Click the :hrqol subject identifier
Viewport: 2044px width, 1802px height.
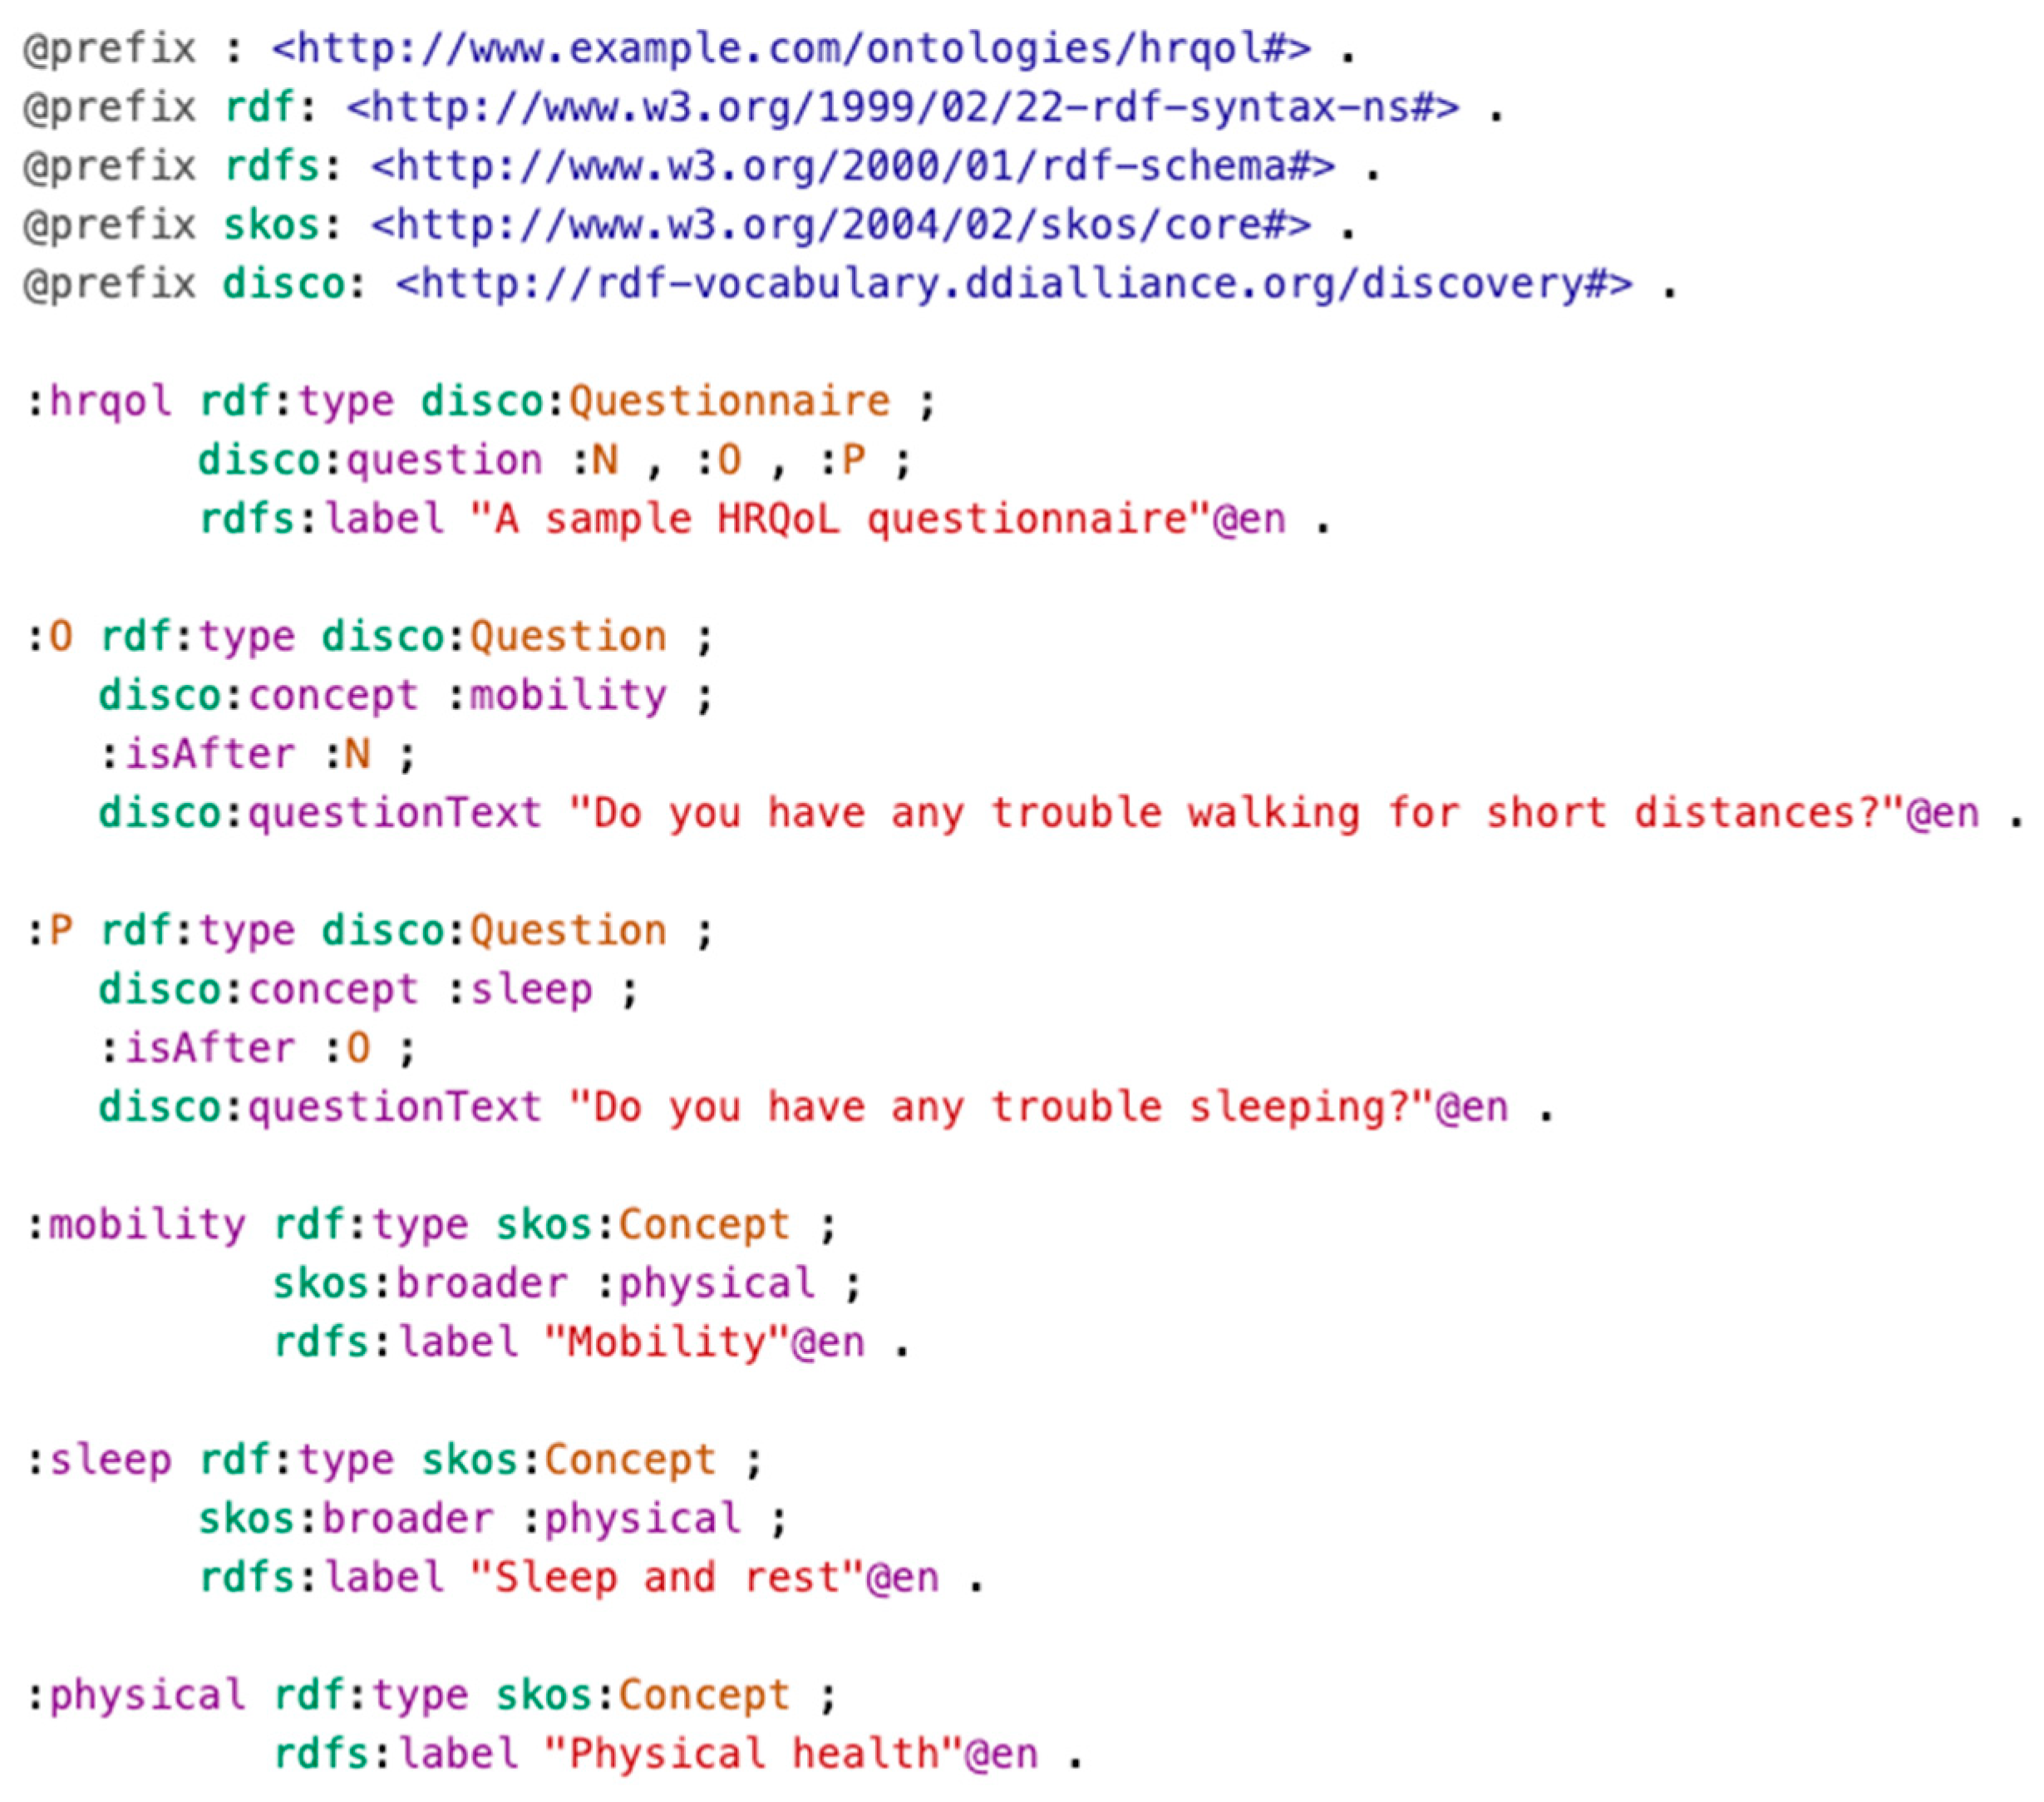99,402
